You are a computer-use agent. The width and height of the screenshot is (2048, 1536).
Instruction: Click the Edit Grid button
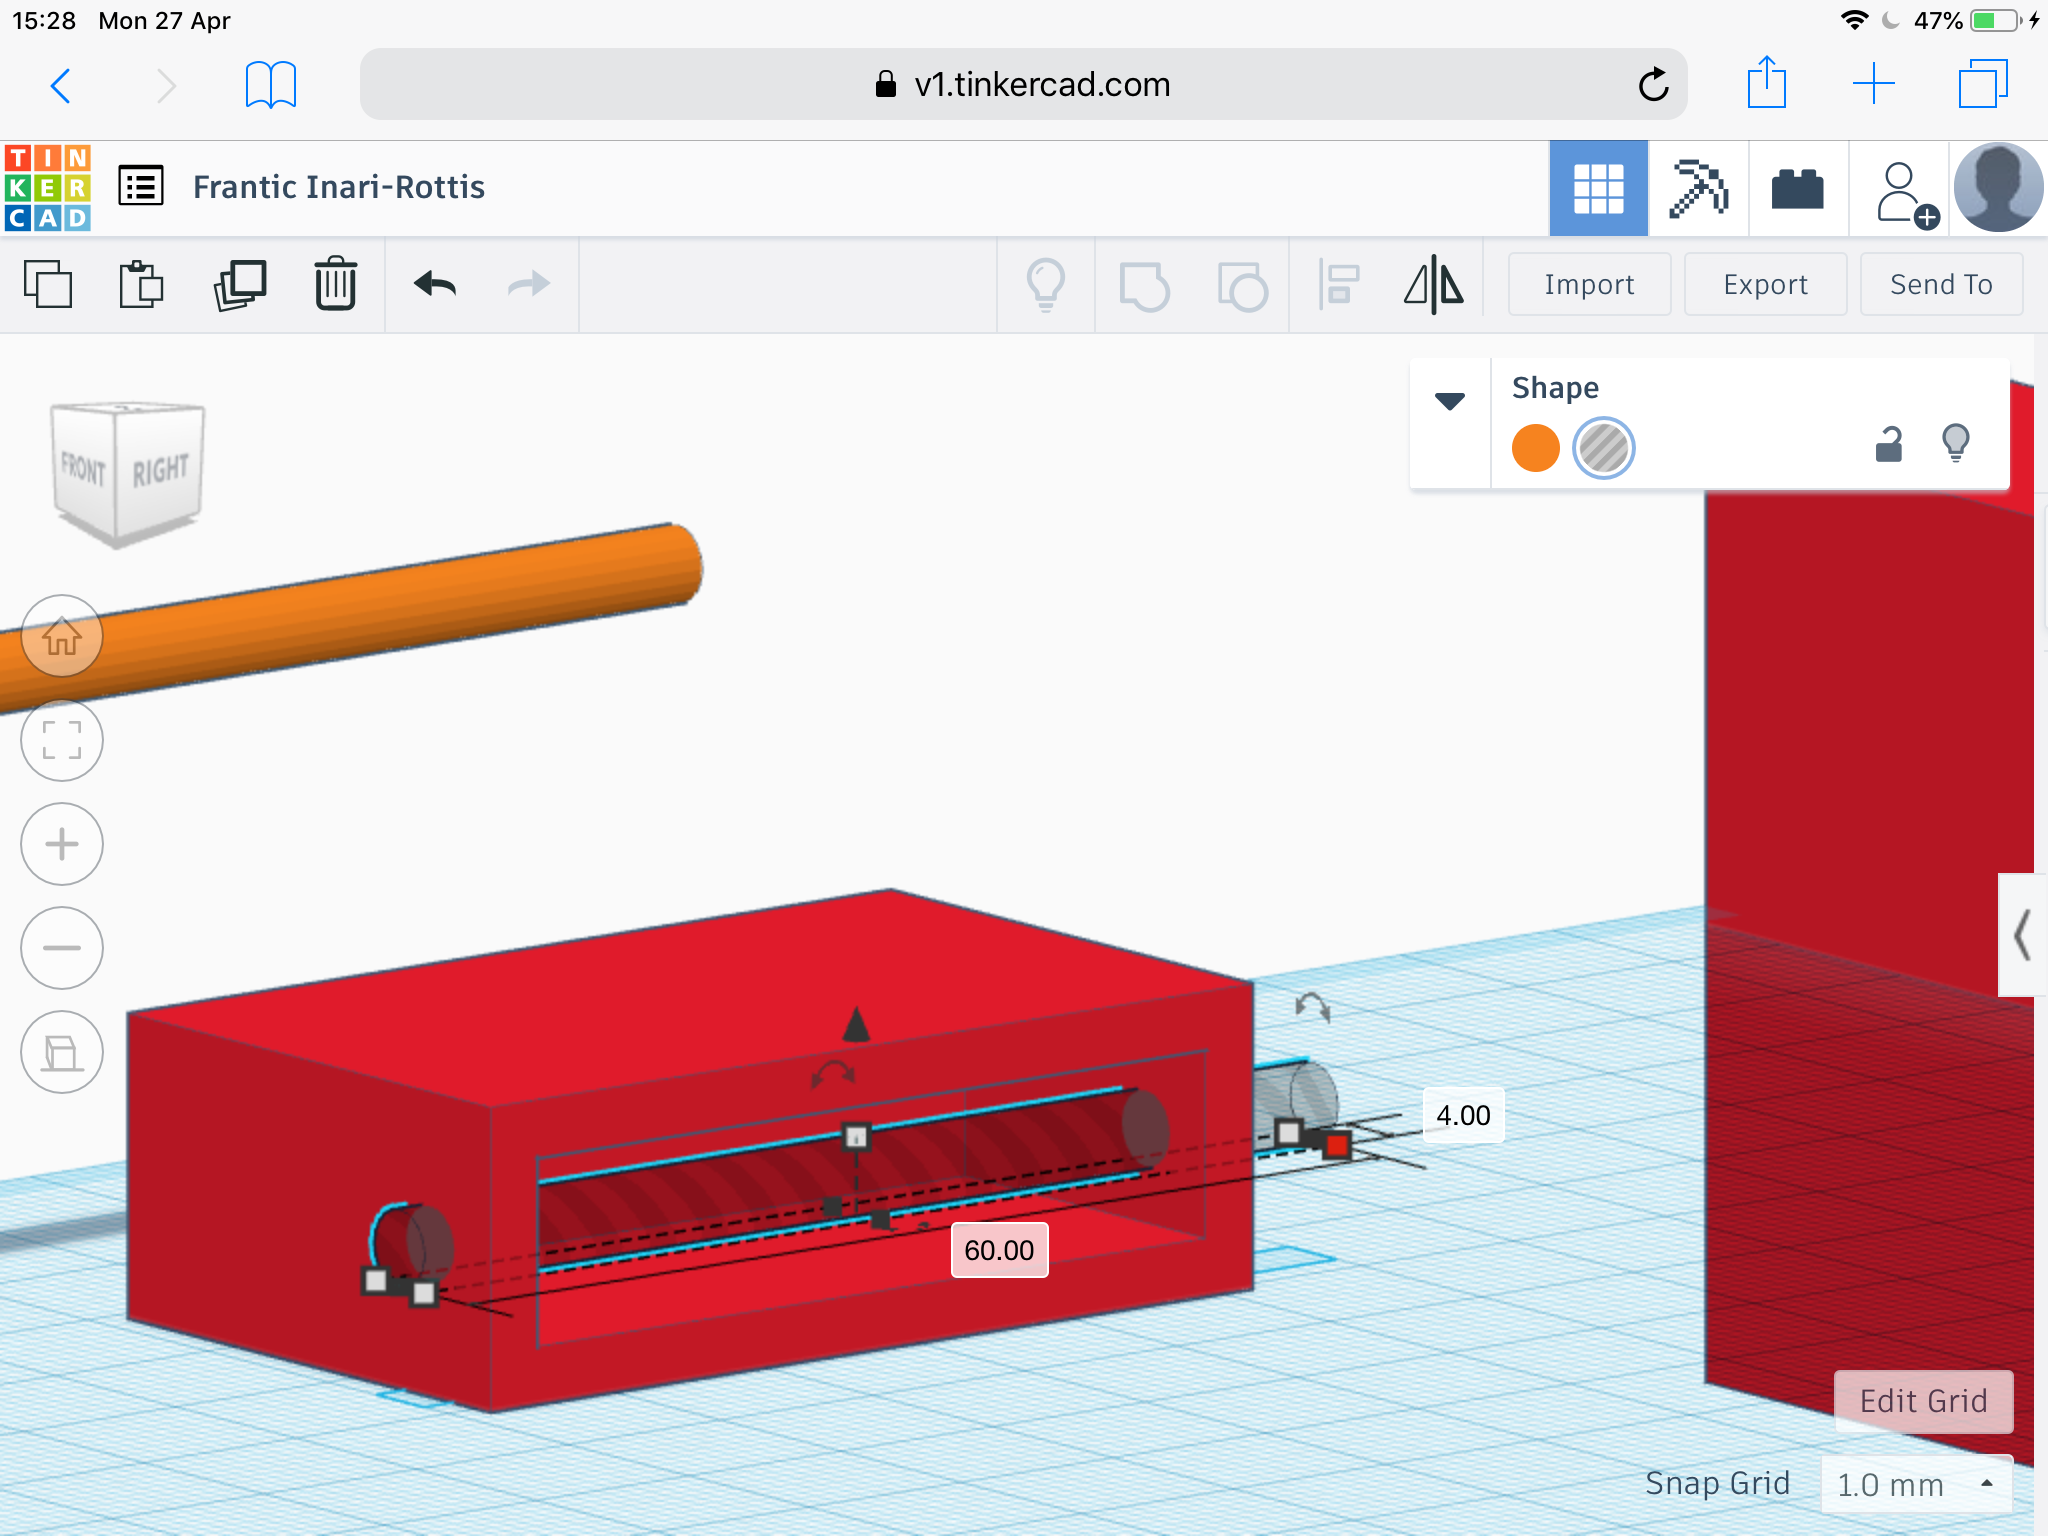click(x=1923, y=1401)
